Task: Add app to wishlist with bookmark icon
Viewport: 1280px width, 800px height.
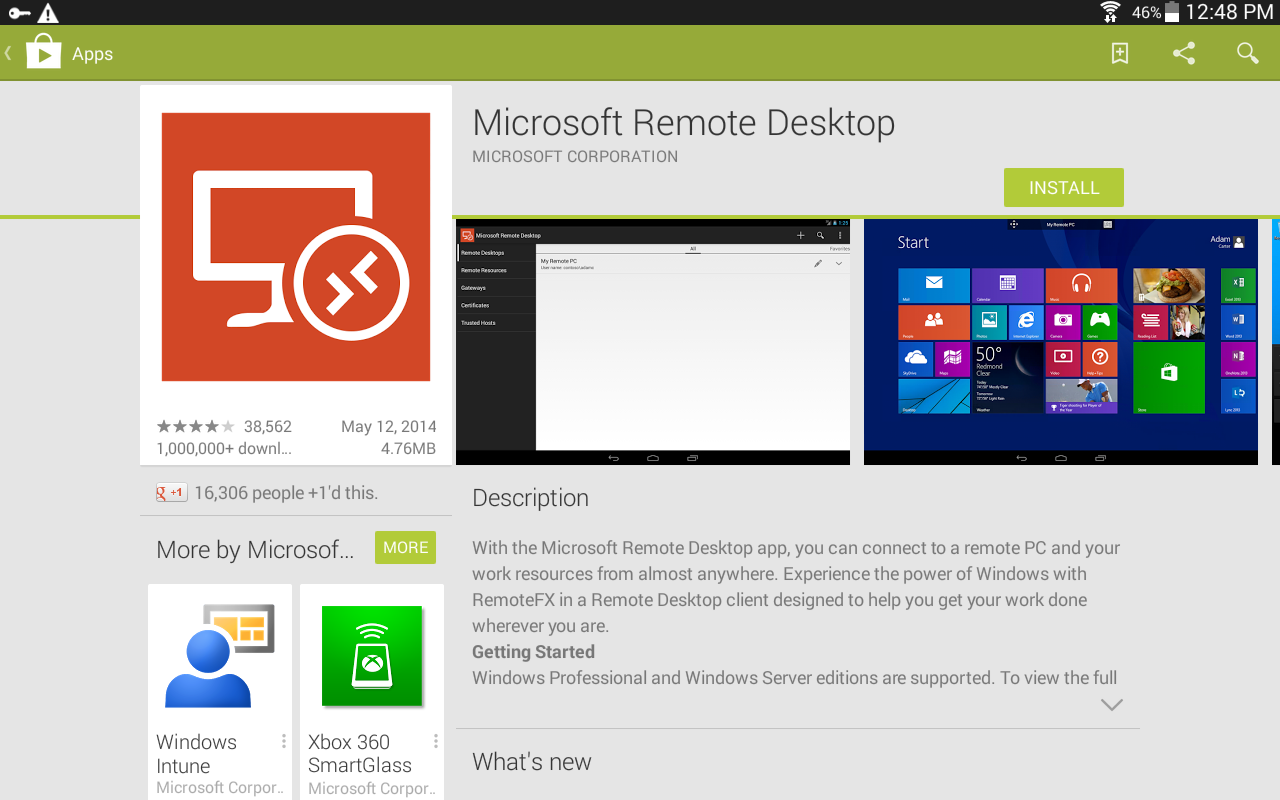Action: [x=1120, y=54]
